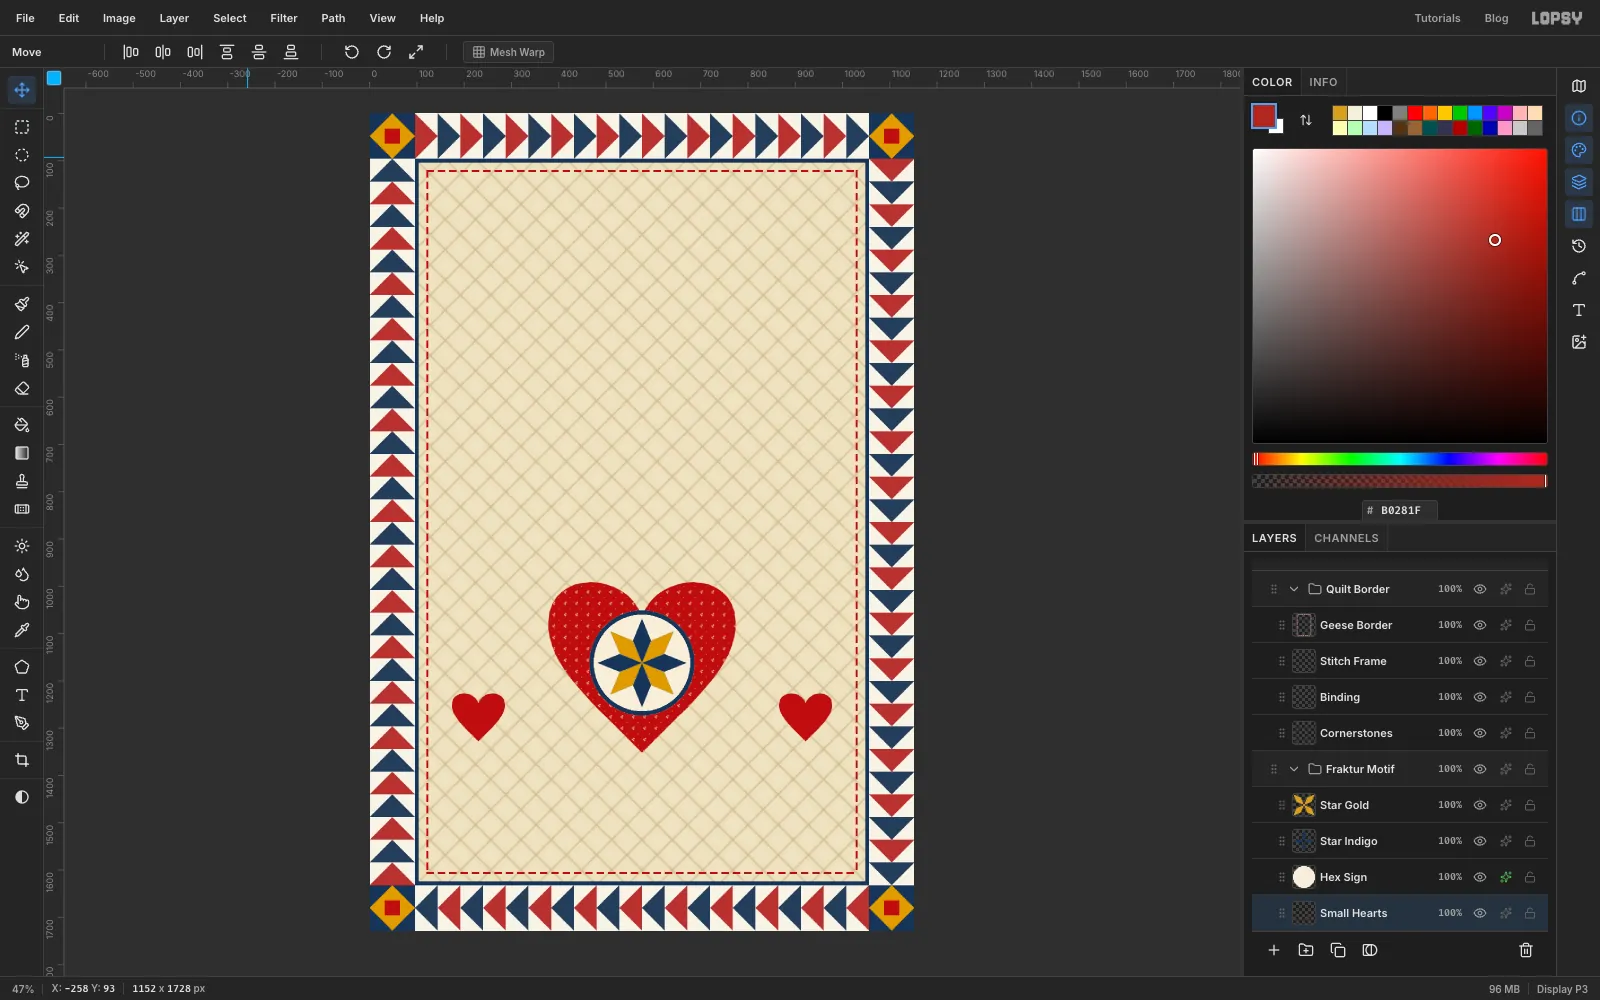Toggle visibility of Star Gold layer
Viewport: 1600px width, 1000px height.
pos(1480,805)
